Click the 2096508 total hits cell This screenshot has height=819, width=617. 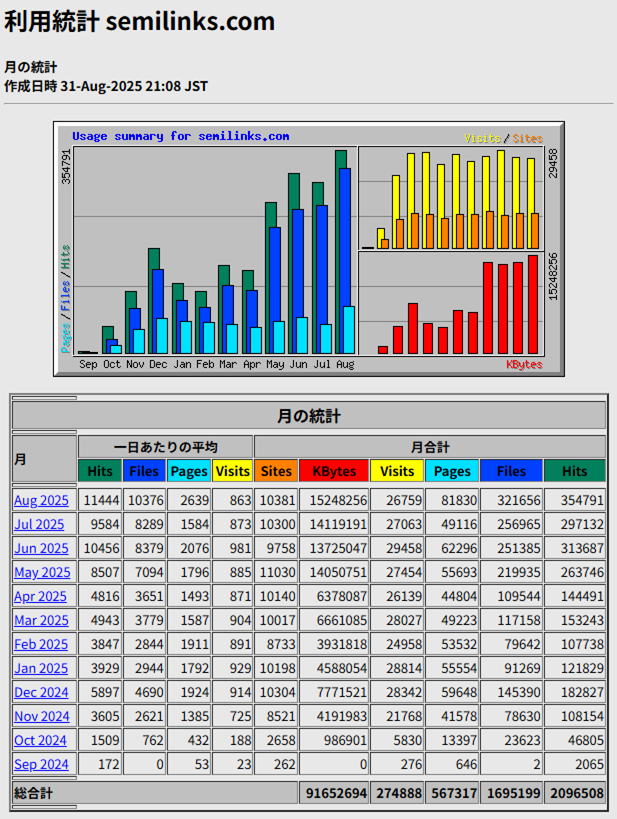click(x=575, y=794)
